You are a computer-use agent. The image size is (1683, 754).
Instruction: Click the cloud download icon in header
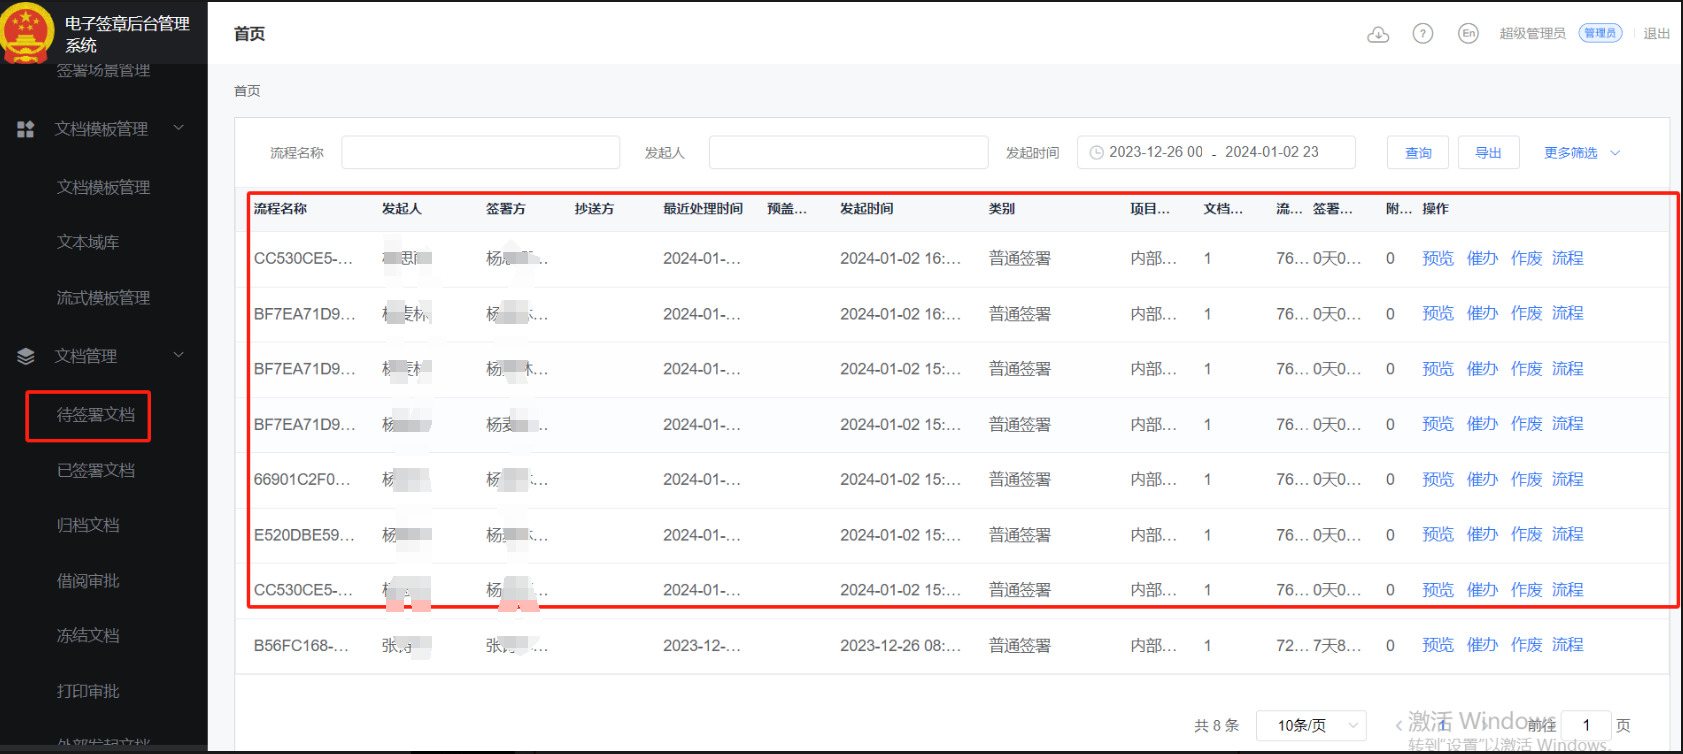1378,34
